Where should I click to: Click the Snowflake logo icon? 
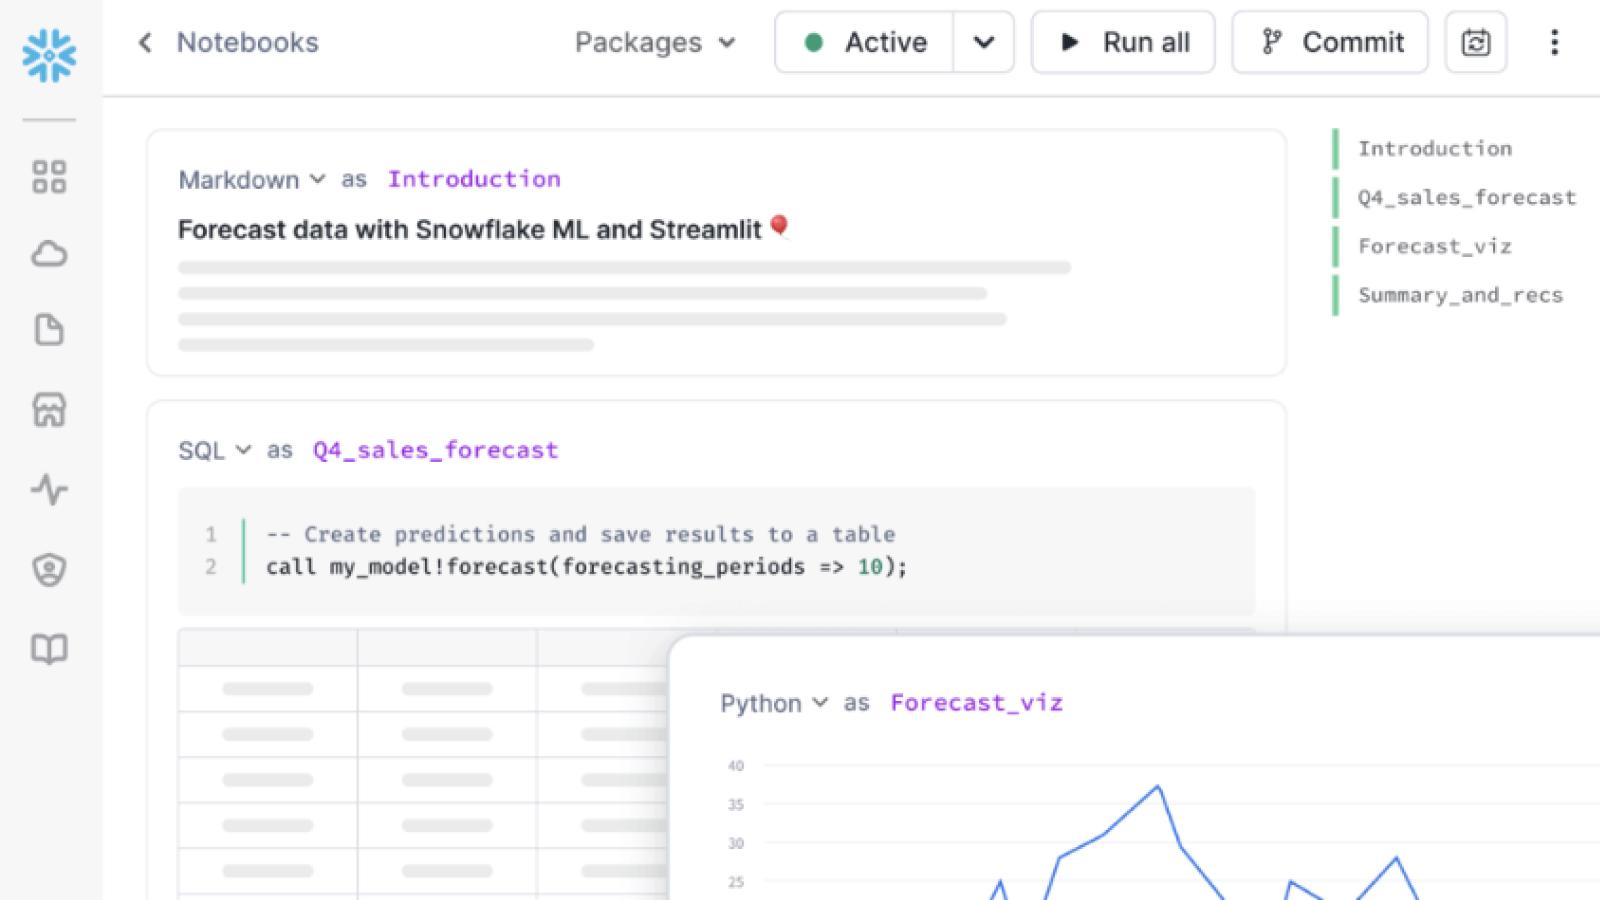pos(49,55)
